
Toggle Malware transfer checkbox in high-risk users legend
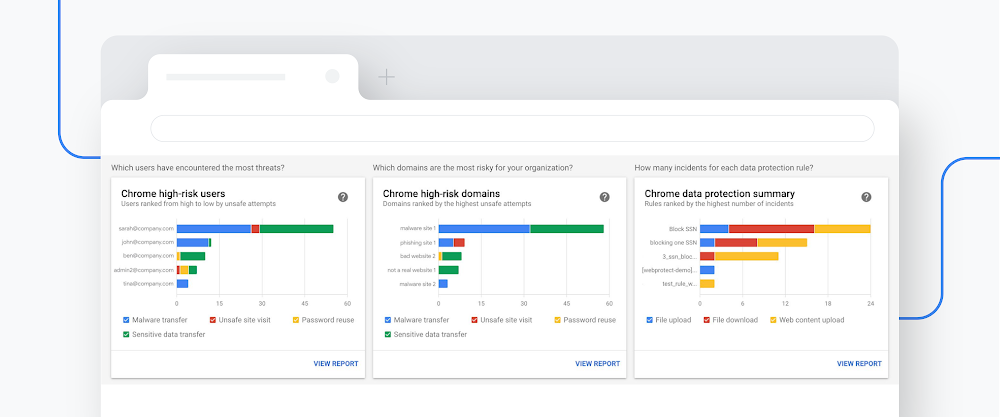[126, 320]
